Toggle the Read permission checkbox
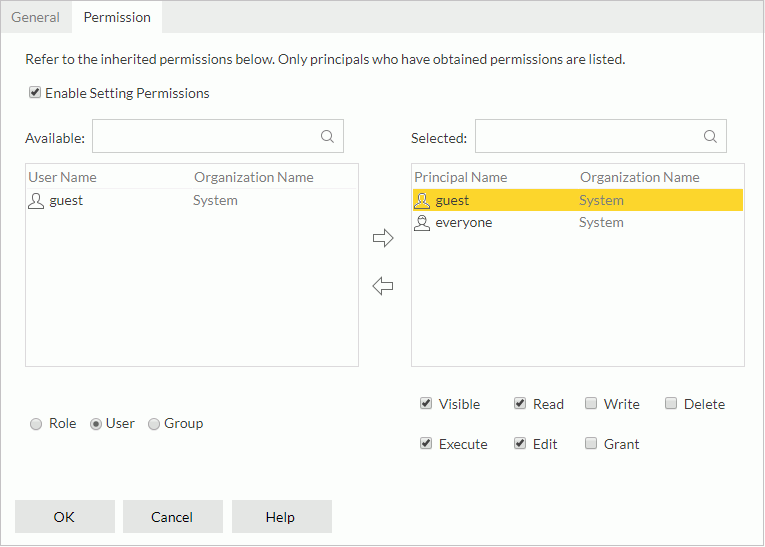The width and height of the screenshot is (765, 547). [520, 403]
